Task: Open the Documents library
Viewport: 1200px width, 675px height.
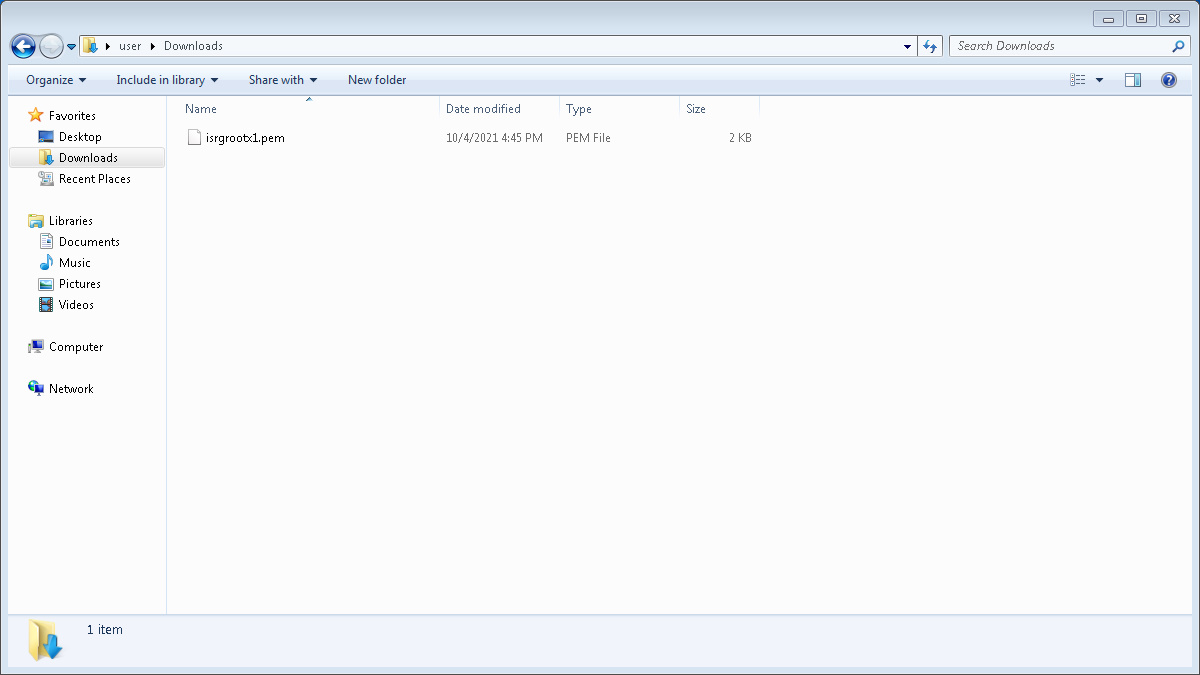Action: pos(89,242)
